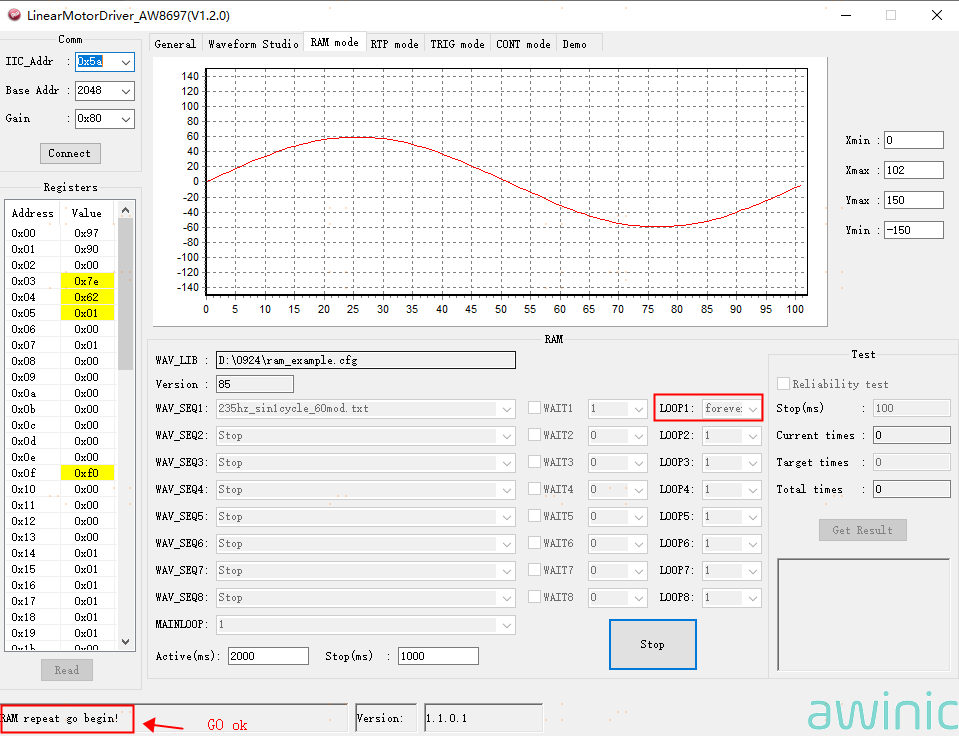Expand the WAV_SEQ8 dropdown

pyautogui.click(x=506, y=597)
